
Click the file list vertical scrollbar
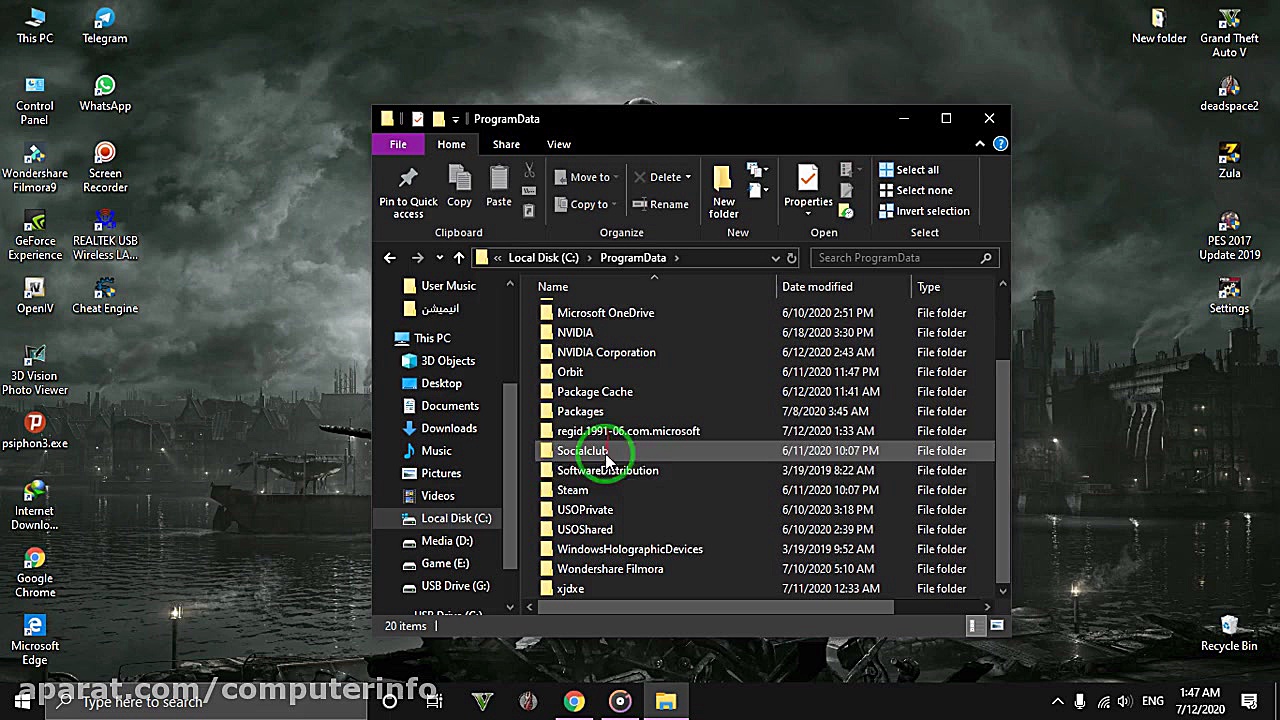click(1003, 470)
